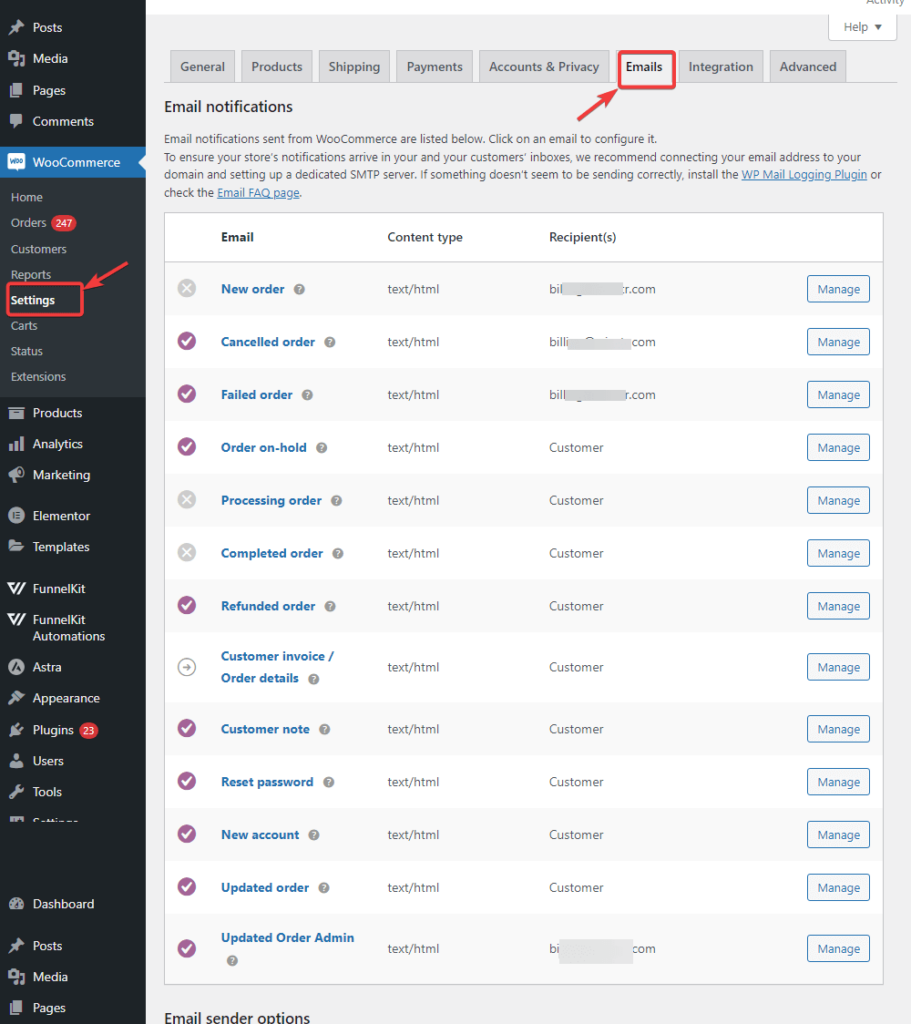This screenshot has height=1024, width=911.
Task: Click the Marketing megaphone icon
Action: tap(16, 475)
